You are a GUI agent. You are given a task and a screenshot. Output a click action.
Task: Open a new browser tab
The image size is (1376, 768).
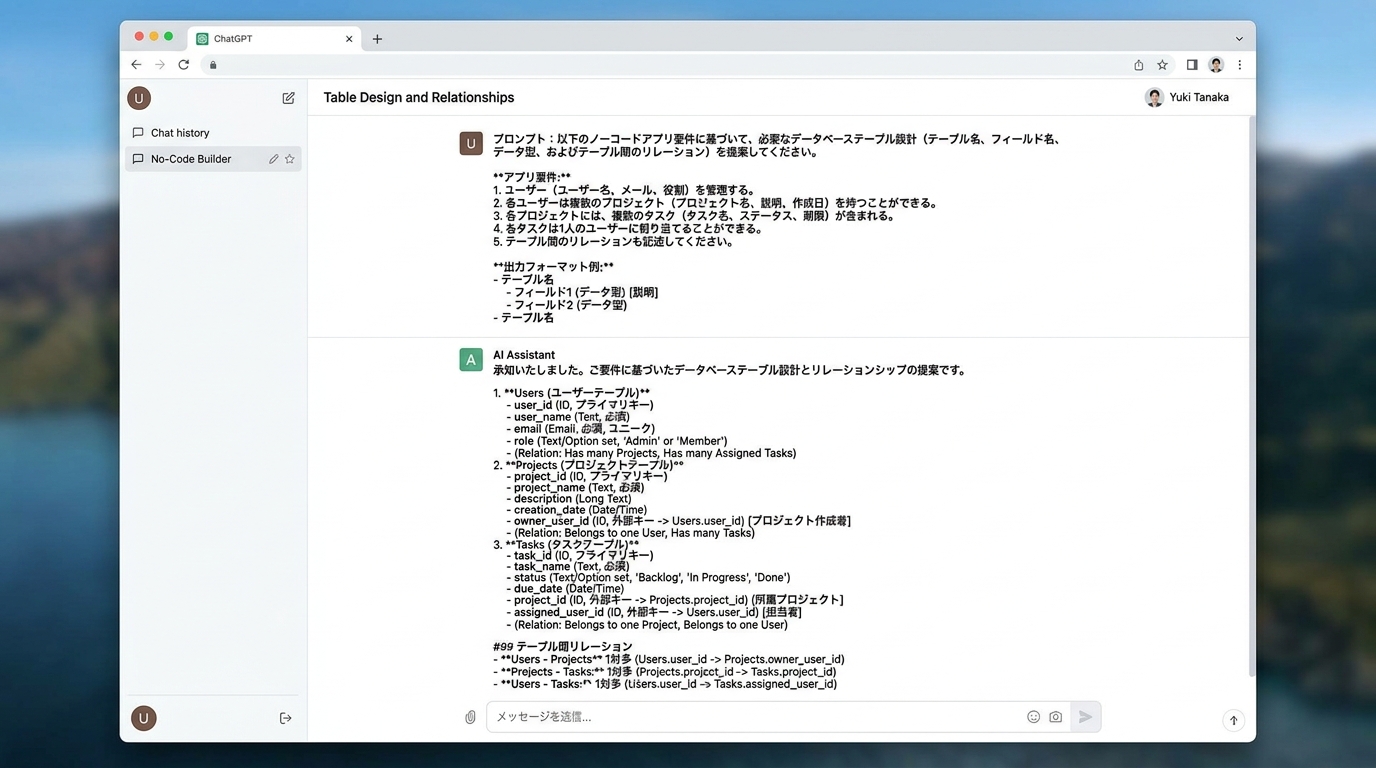[x=377, y=39]
